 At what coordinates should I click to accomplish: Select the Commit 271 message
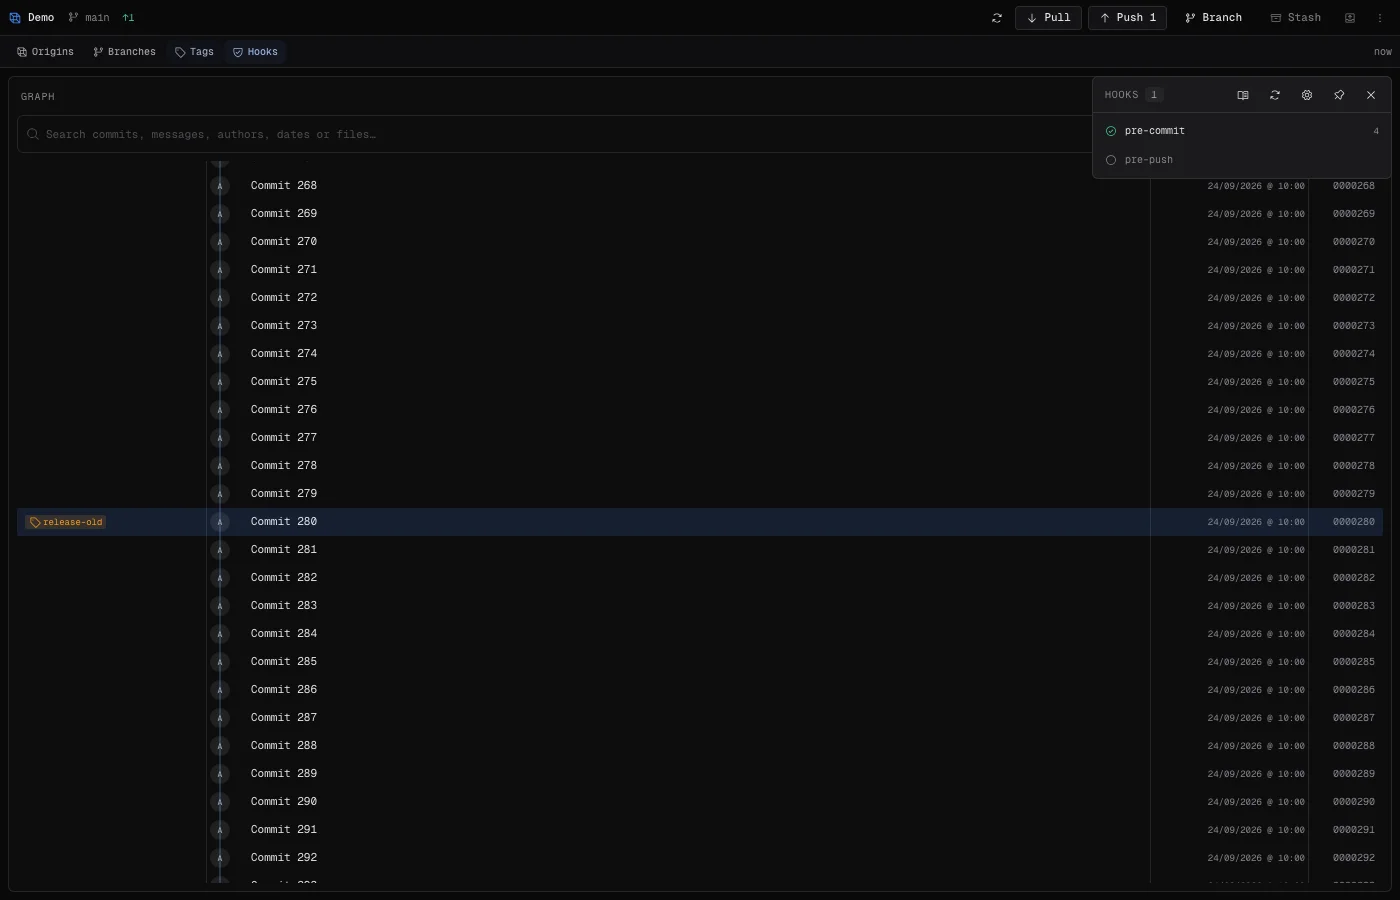click(x=284, y=270)
